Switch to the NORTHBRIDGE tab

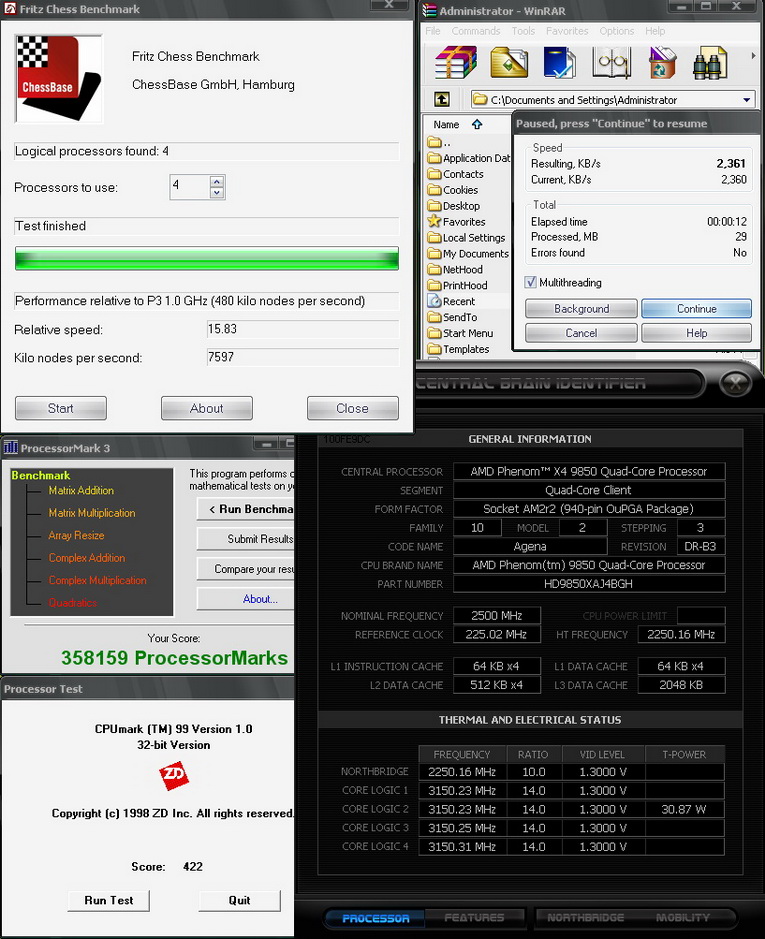585,917
